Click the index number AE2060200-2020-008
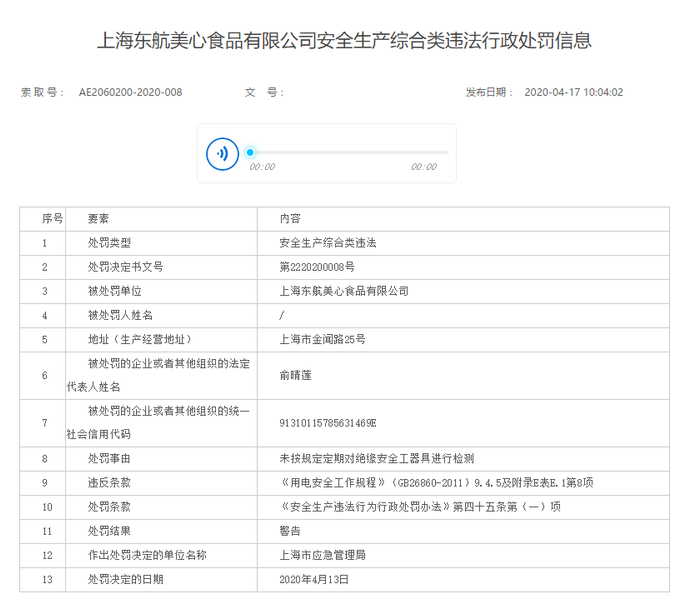700x599 pixels. 130,92
